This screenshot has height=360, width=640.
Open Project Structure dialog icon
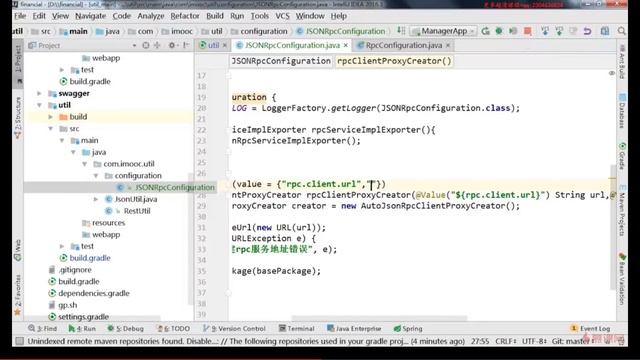[604, 31]
